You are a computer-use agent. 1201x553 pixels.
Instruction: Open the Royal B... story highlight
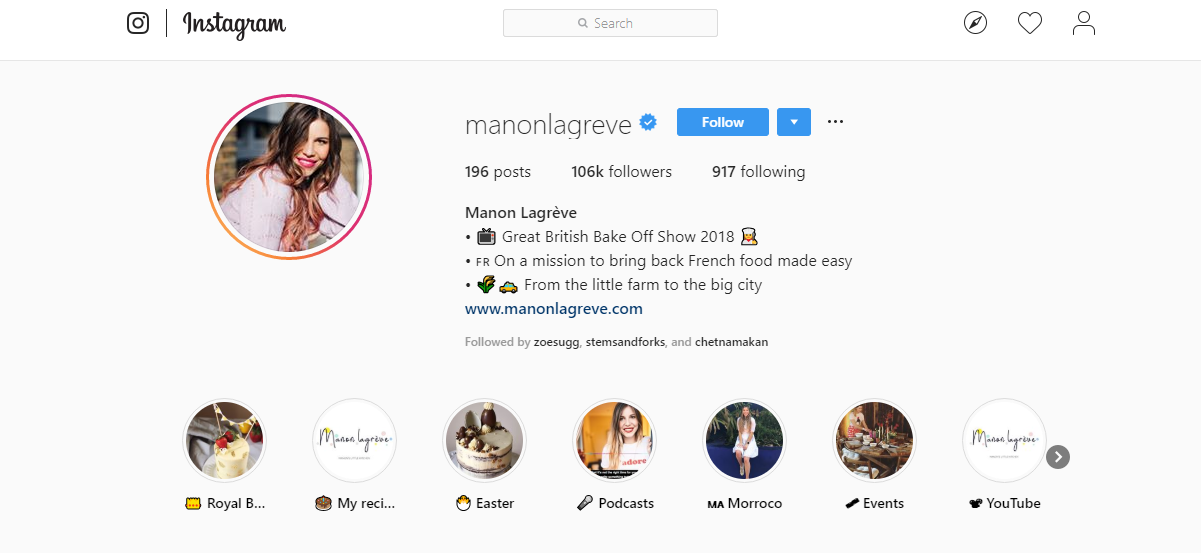click(225, 441)
